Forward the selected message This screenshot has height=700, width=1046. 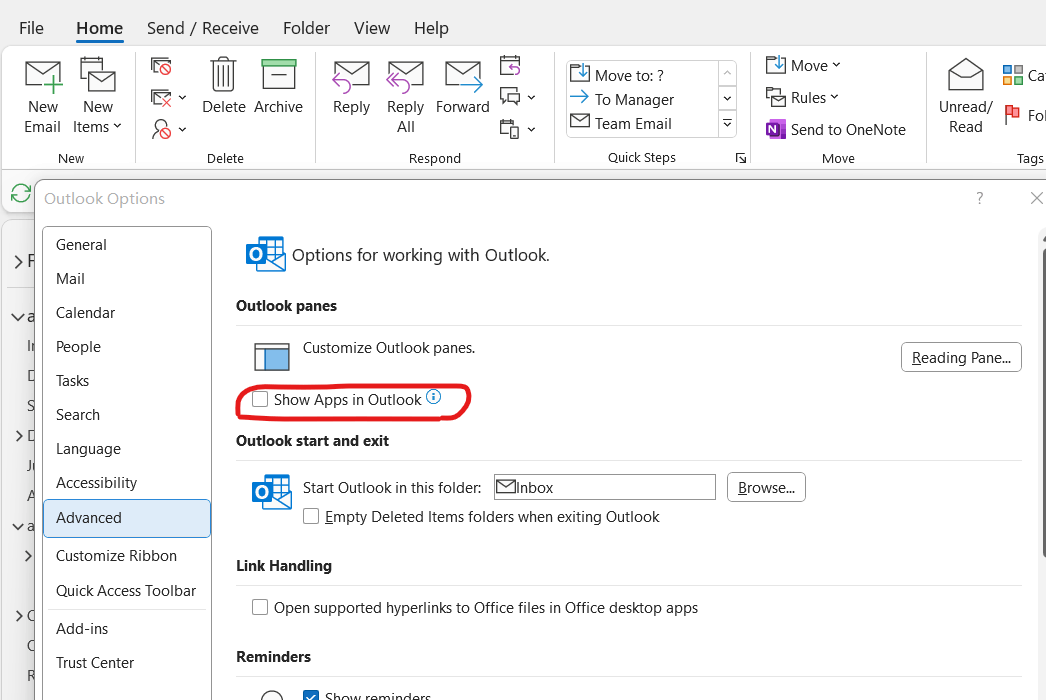(462, 87)
